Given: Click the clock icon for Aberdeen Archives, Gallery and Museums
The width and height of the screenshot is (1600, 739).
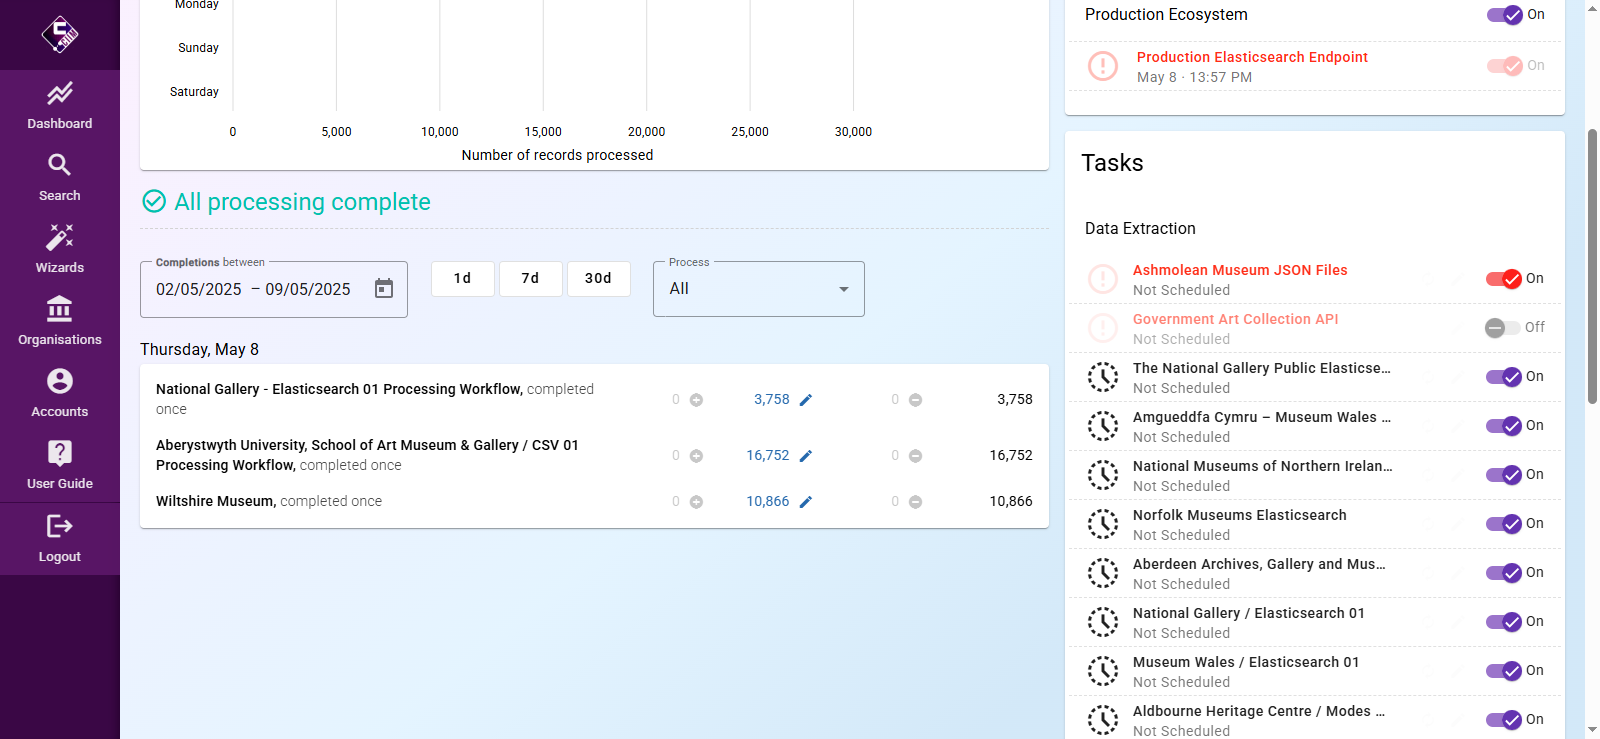Looking at the screenshot, I should tap(1103, 573).
